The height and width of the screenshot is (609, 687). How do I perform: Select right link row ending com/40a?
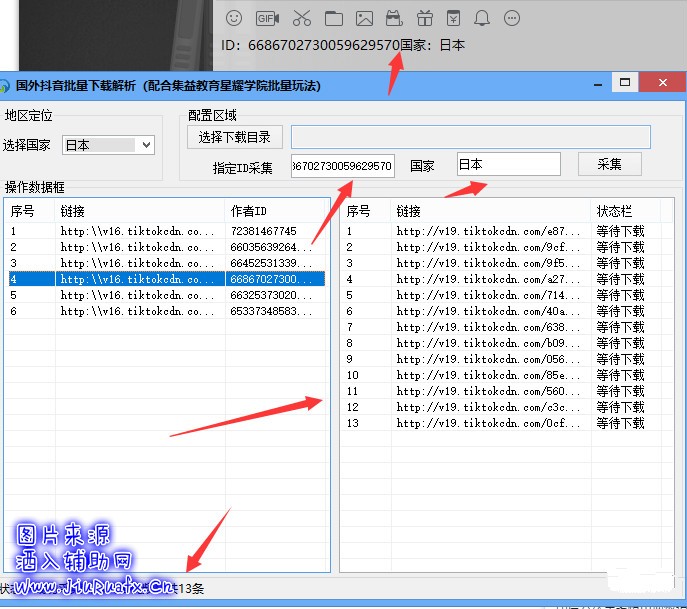coord(506,311)
